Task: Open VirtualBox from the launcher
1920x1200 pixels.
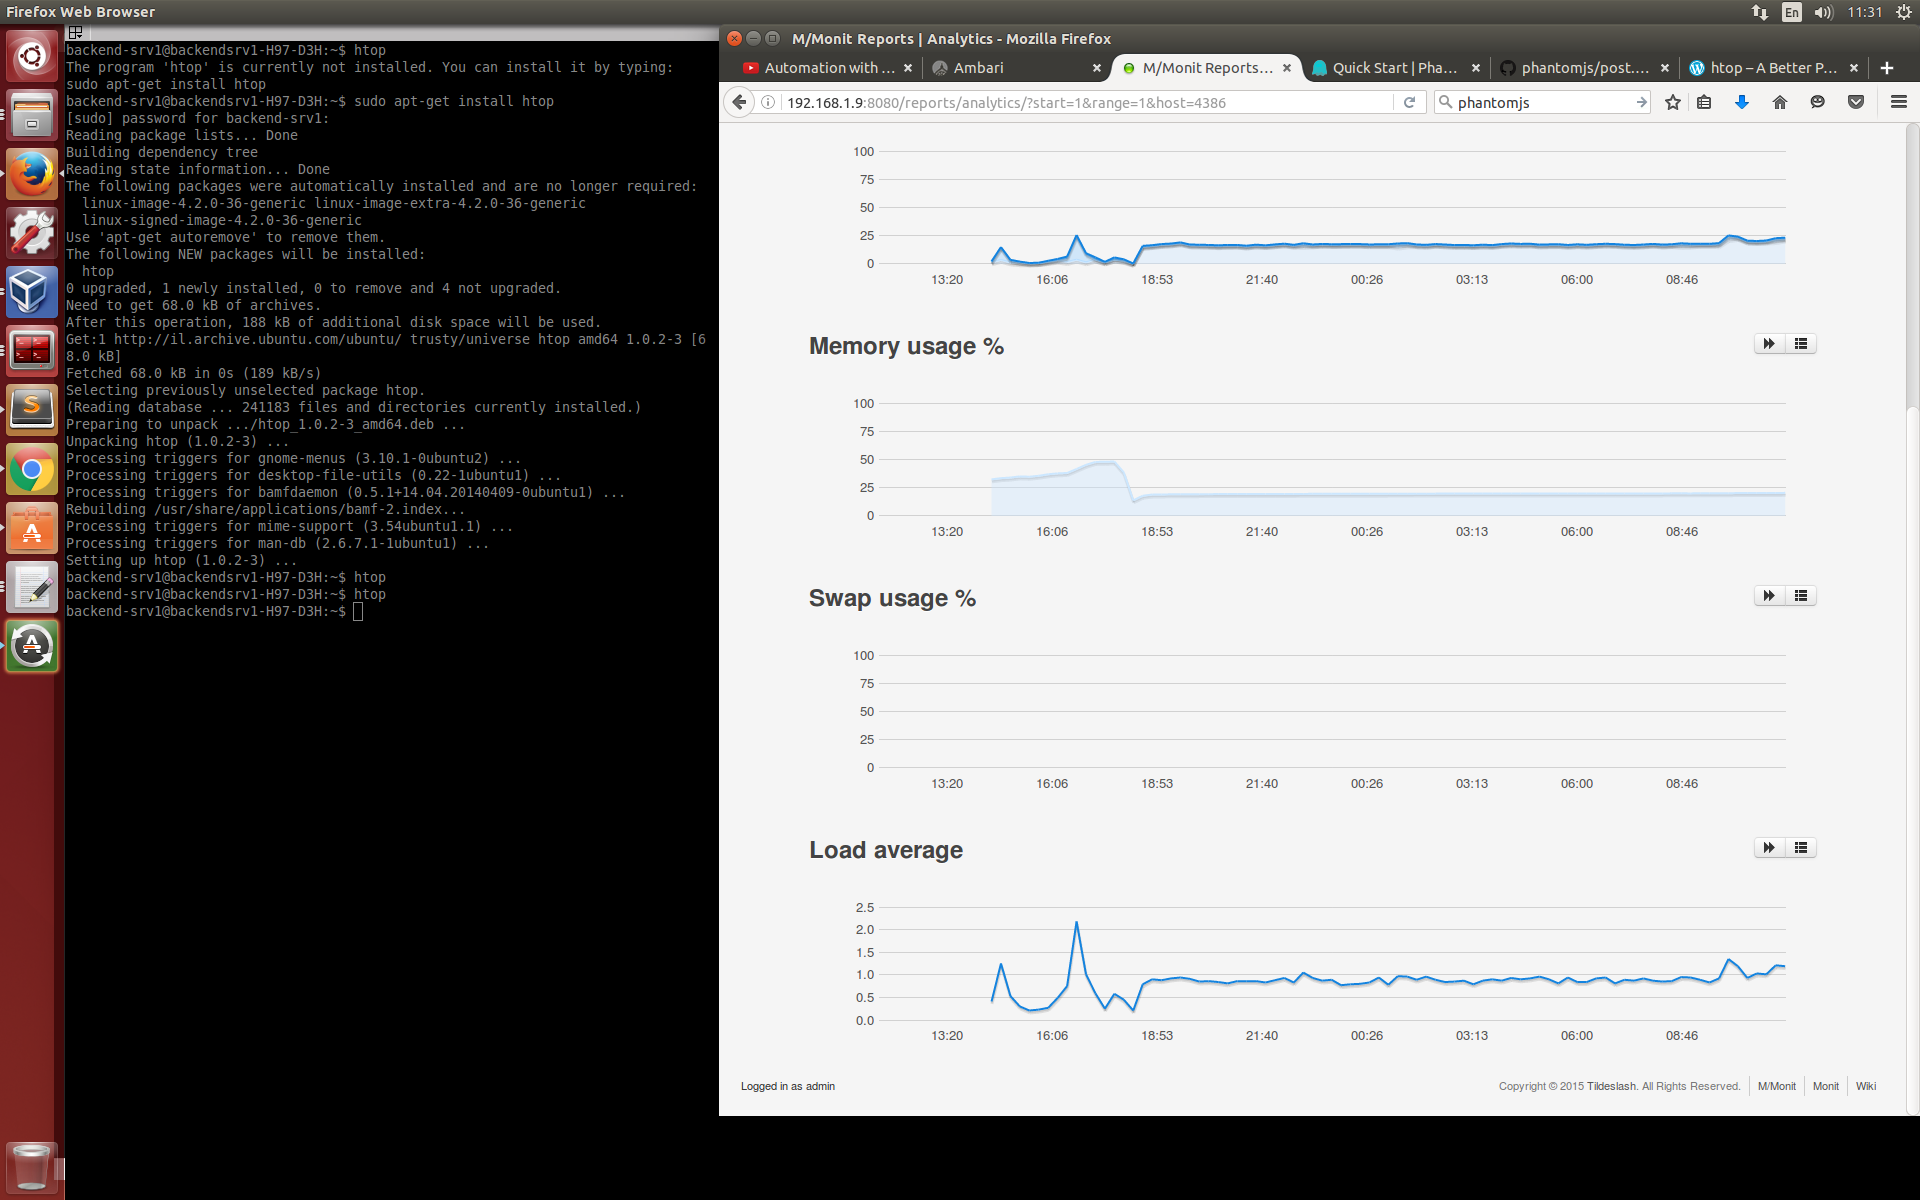Action: pyautogui.click(x=32, y=292)
